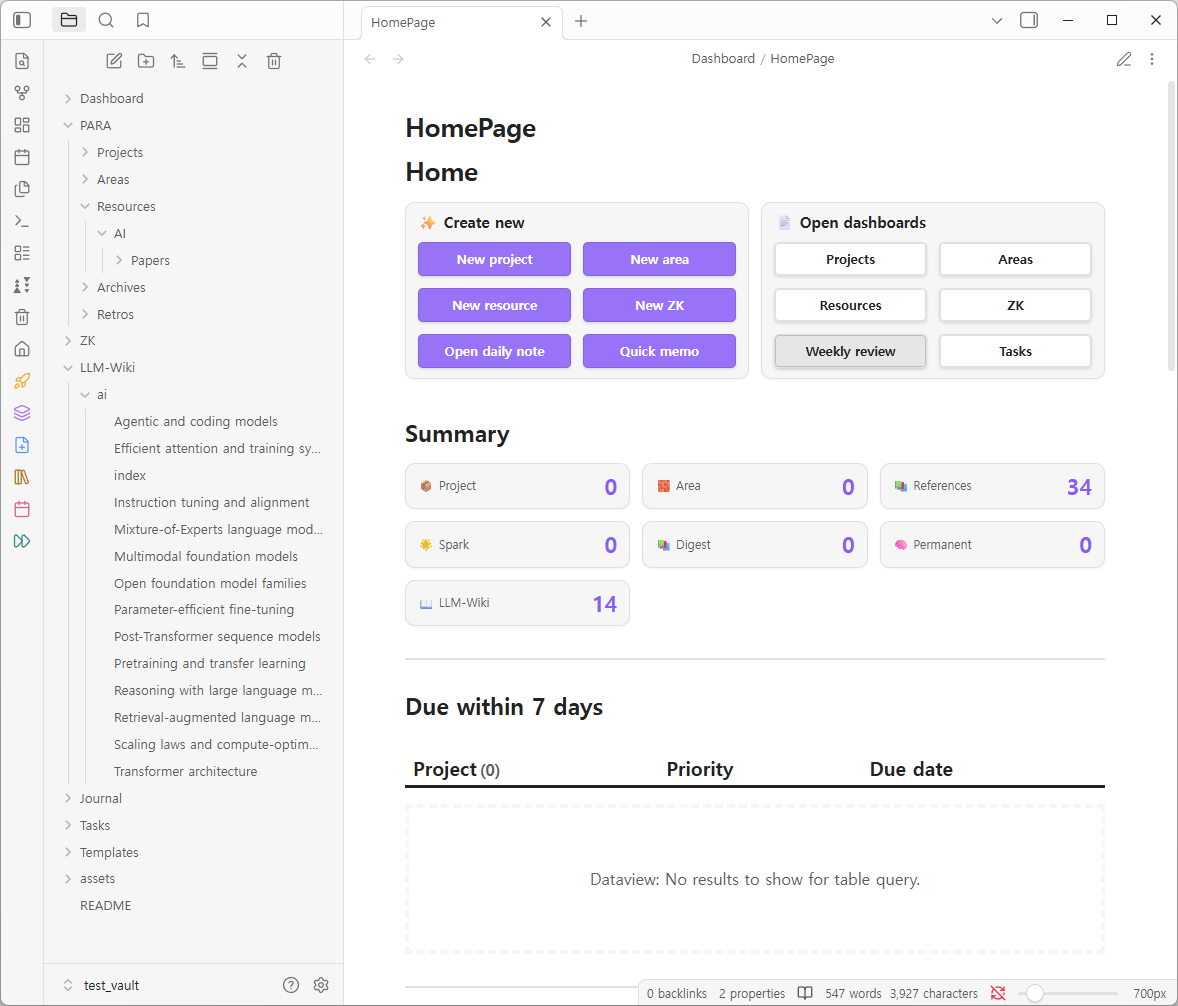Click the Quick memo button

[659, 351]
